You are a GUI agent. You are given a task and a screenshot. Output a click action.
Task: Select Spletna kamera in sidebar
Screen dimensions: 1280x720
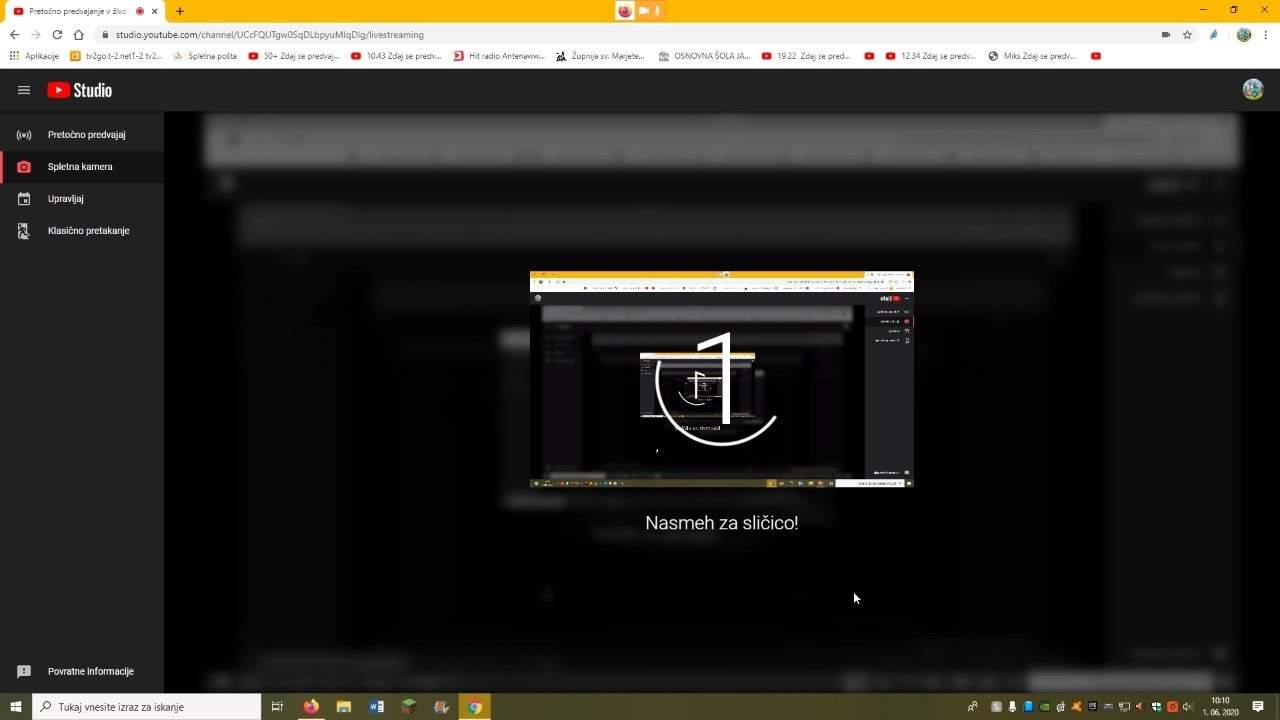82,167
